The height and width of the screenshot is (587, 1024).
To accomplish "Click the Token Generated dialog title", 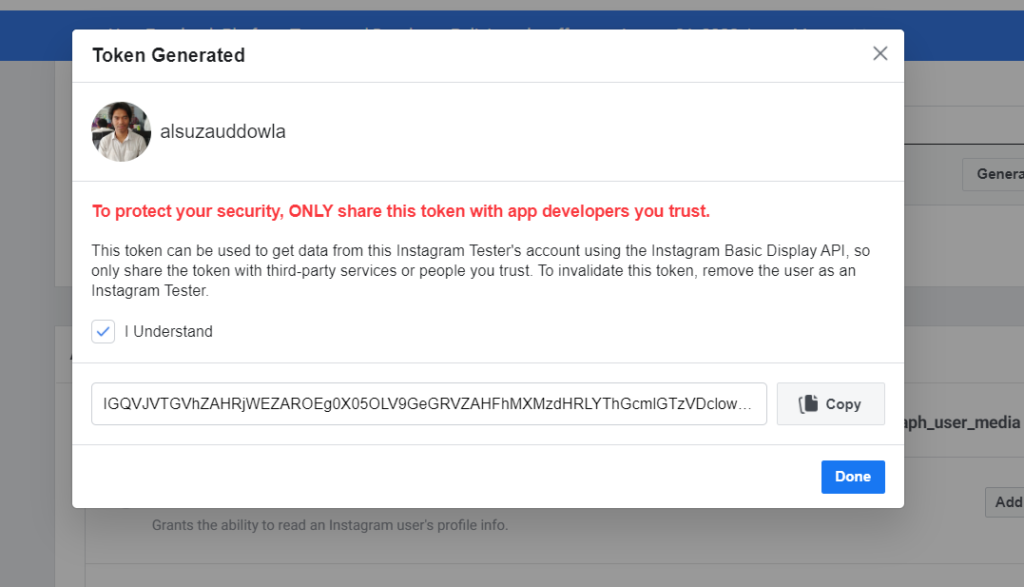I will [168, 56].
